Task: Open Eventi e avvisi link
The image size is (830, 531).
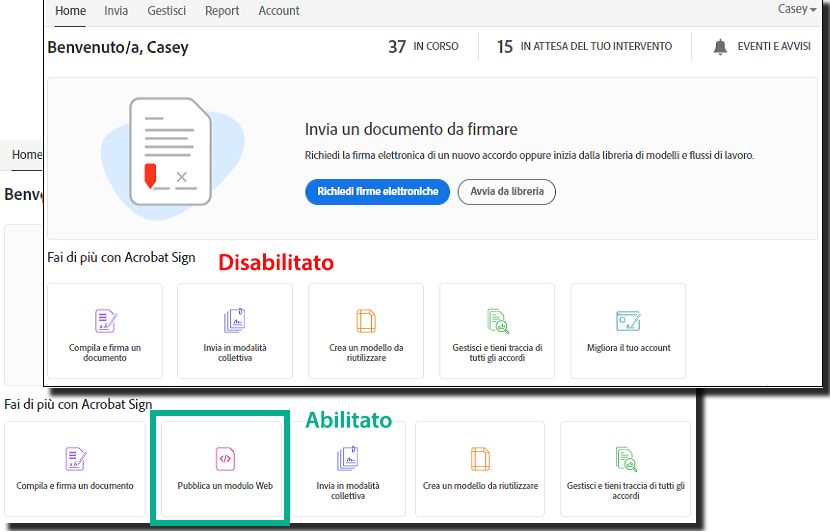Action: (773, 47)
